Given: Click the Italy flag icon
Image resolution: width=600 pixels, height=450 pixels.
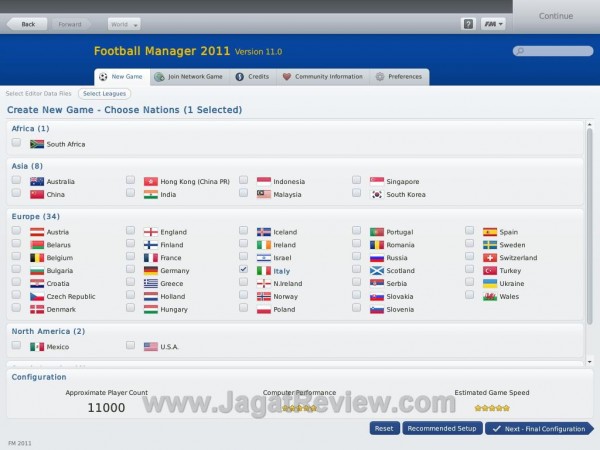Looking at the screenshot, I should [264, 271].
